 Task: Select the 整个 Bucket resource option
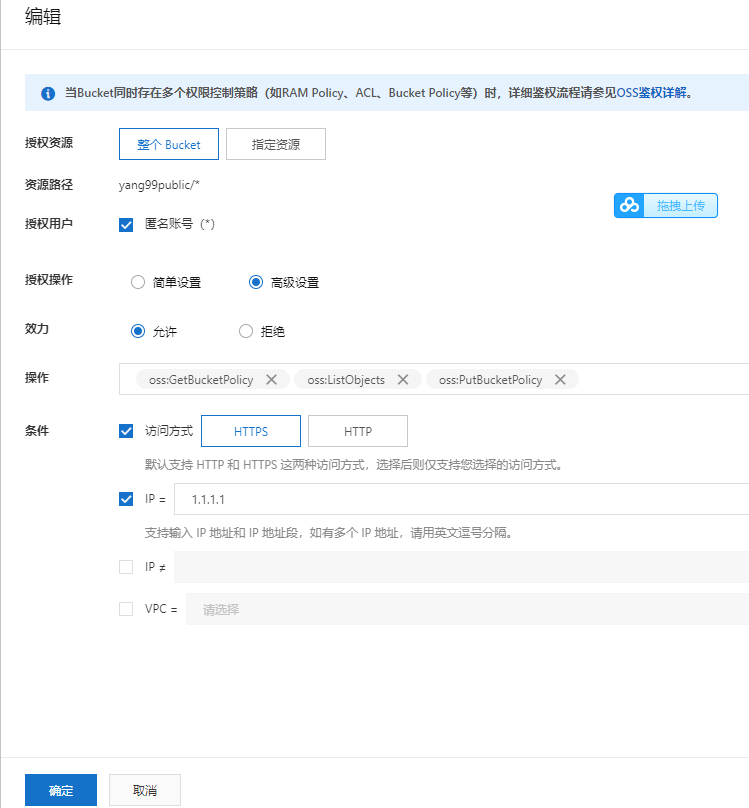[x=169, y=144]
